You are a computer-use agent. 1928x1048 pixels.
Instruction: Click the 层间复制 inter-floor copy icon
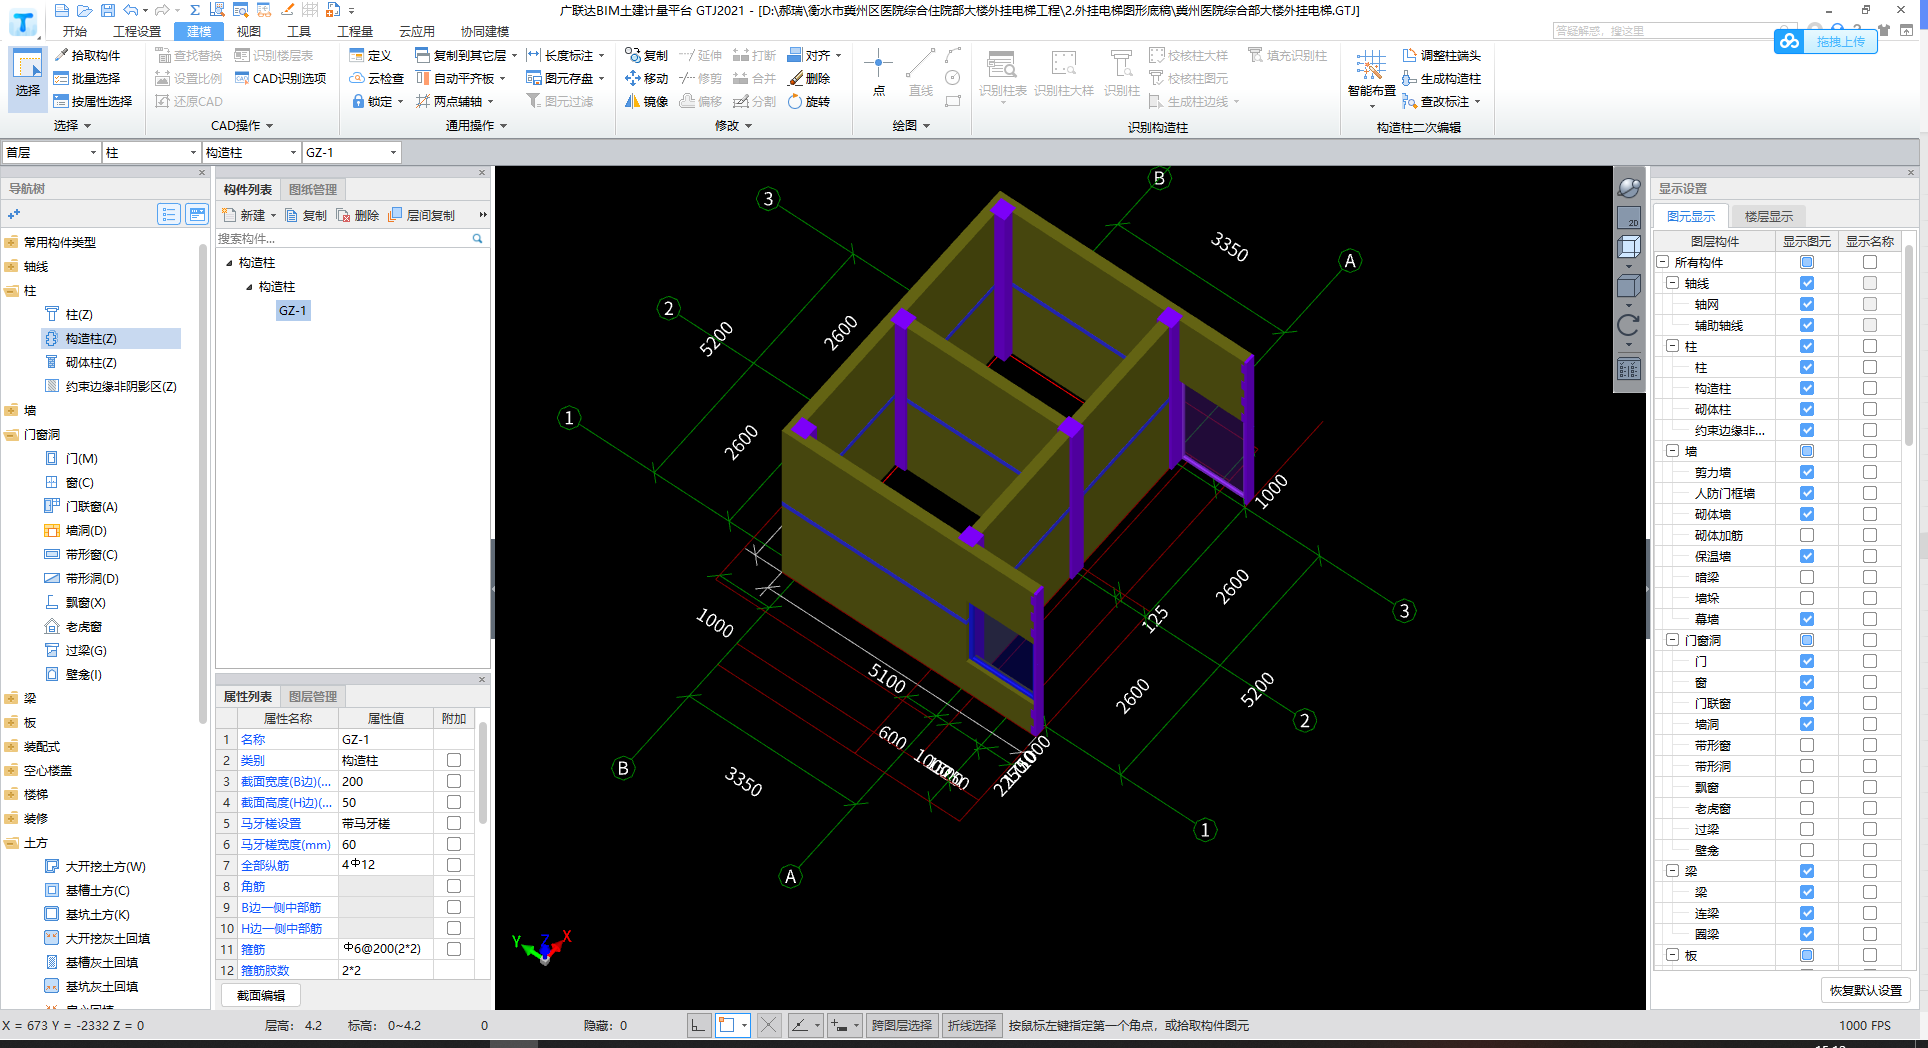(x=422, y=215)
